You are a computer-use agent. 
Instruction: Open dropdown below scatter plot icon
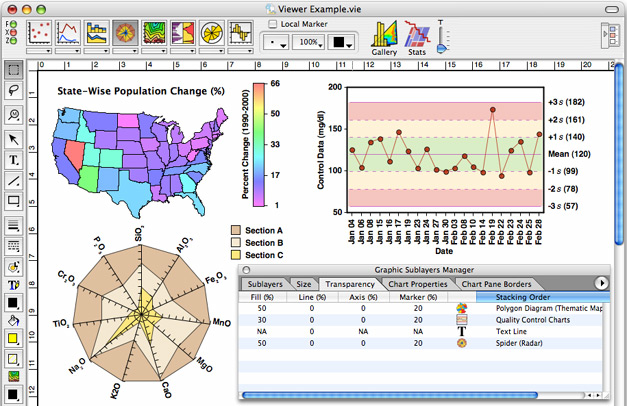(x=39, y=51)
